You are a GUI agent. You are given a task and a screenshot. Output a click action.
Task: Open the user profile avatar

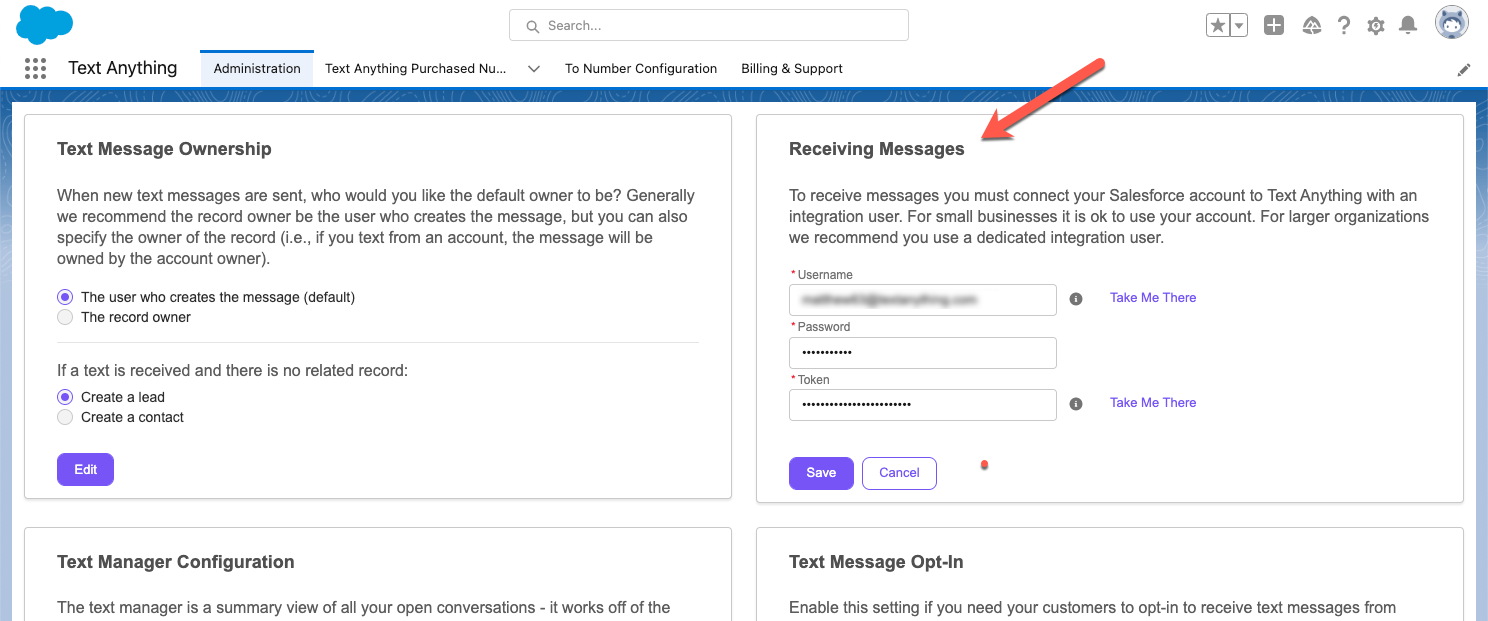click(x=1452, y=23)
